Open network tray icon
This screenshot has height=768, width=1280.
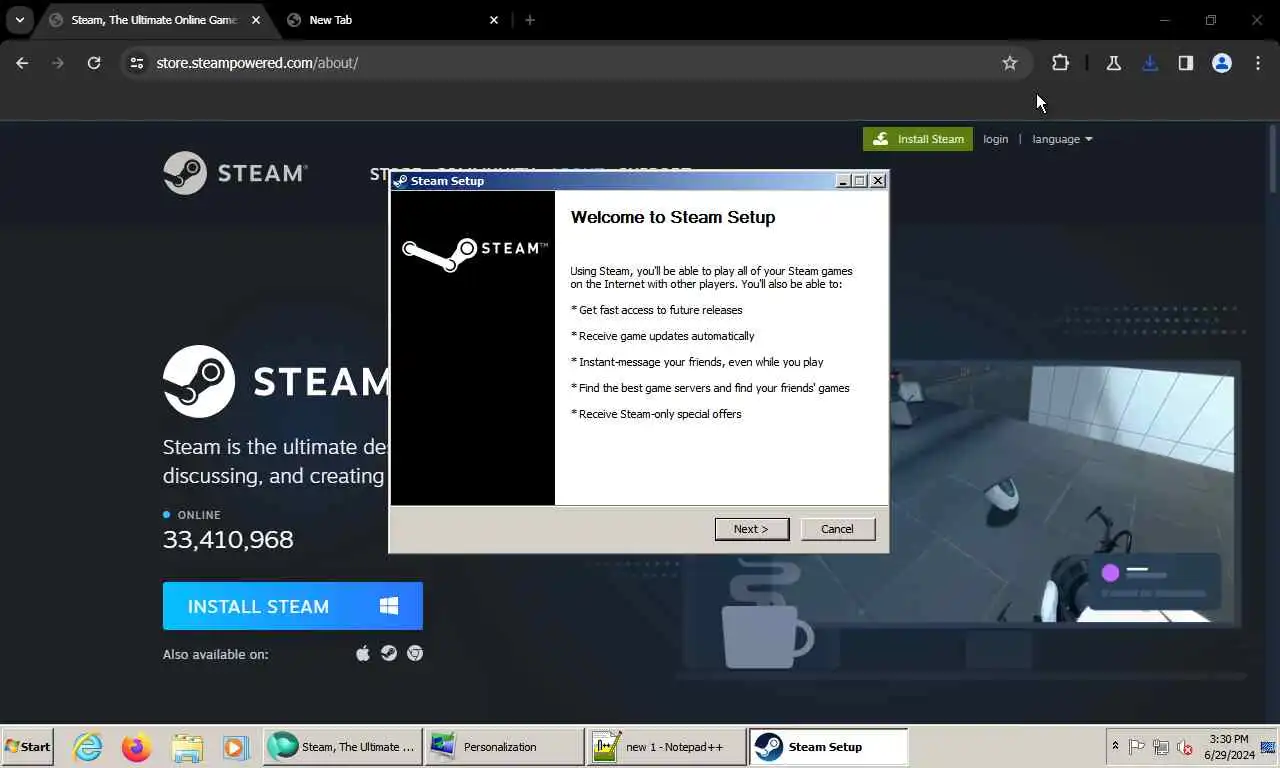(x=1161, y=747)
